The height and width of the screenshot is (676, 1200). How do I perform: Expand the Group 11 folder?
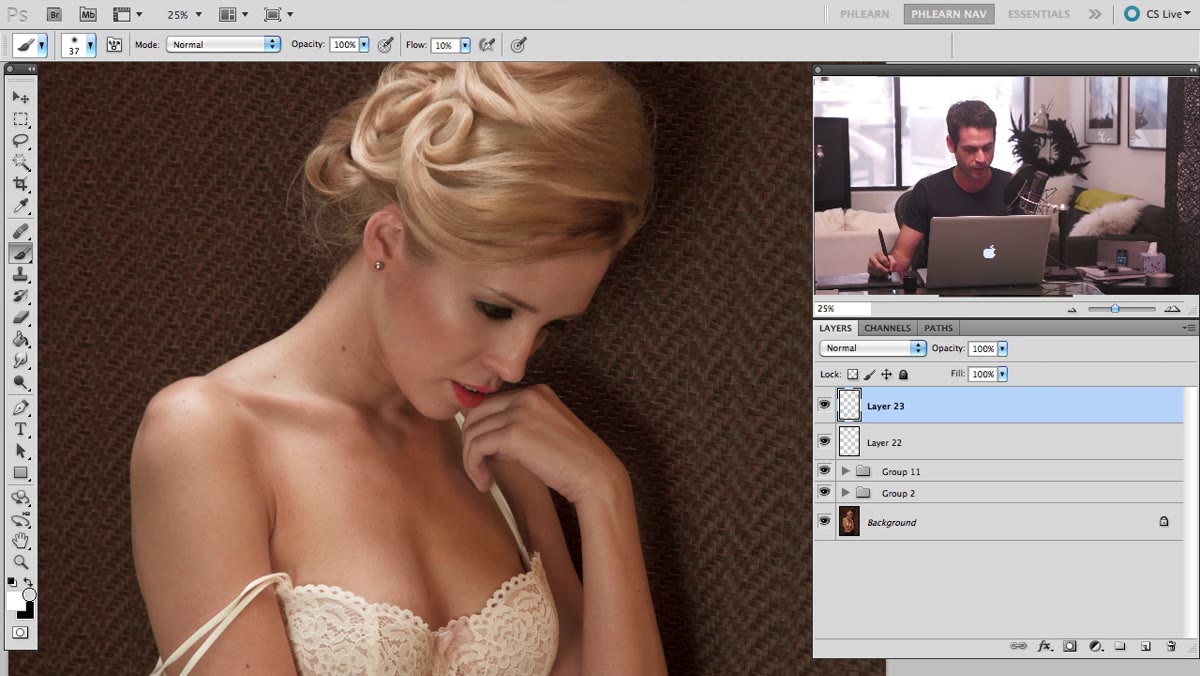(845, 471)
